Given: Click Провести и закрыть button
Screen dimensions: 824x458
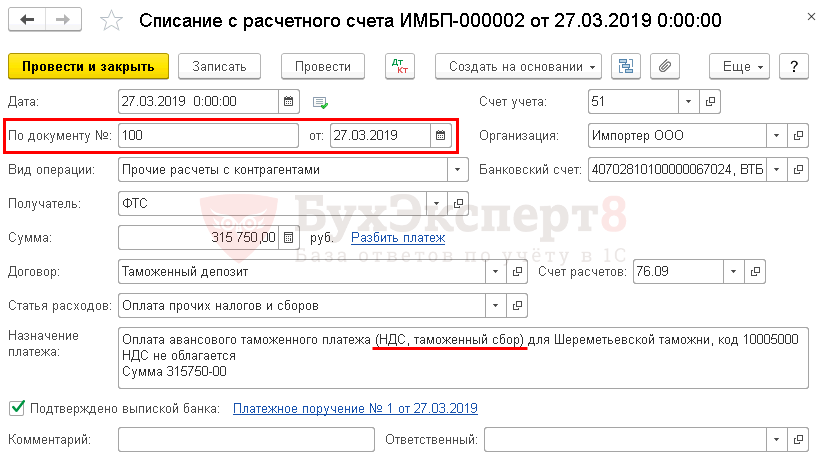Looking at the screenshot, I should click(x=88, y=67).
